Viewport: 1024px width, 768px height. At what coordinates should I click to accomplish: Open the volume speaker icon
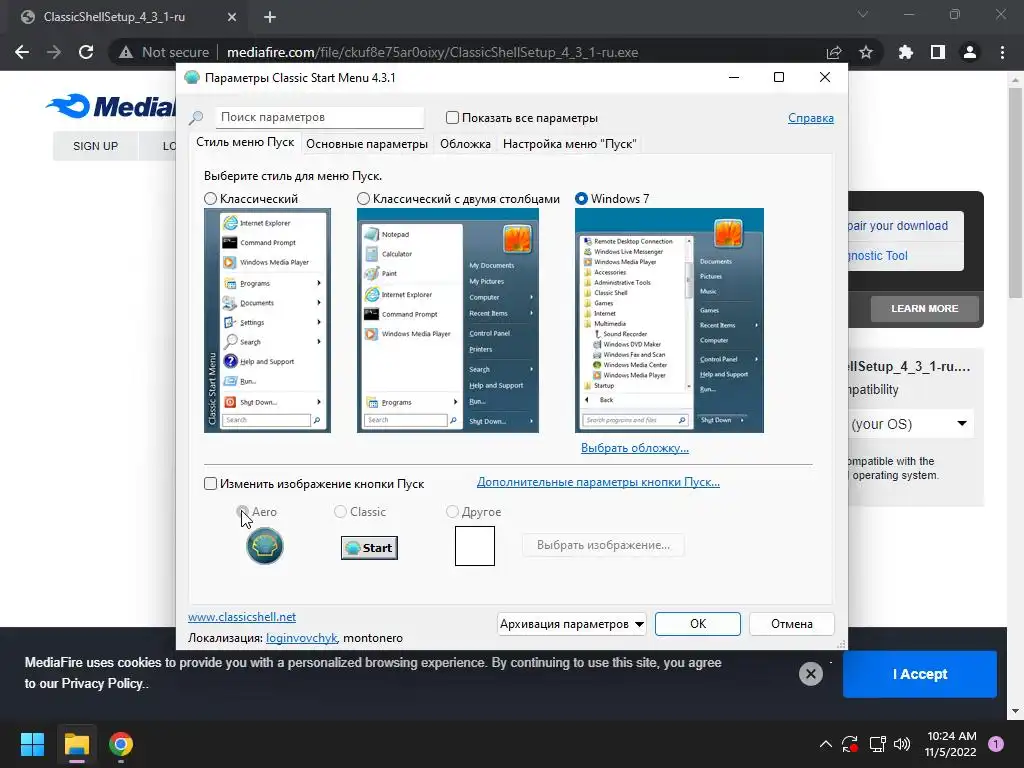[902, 744]
